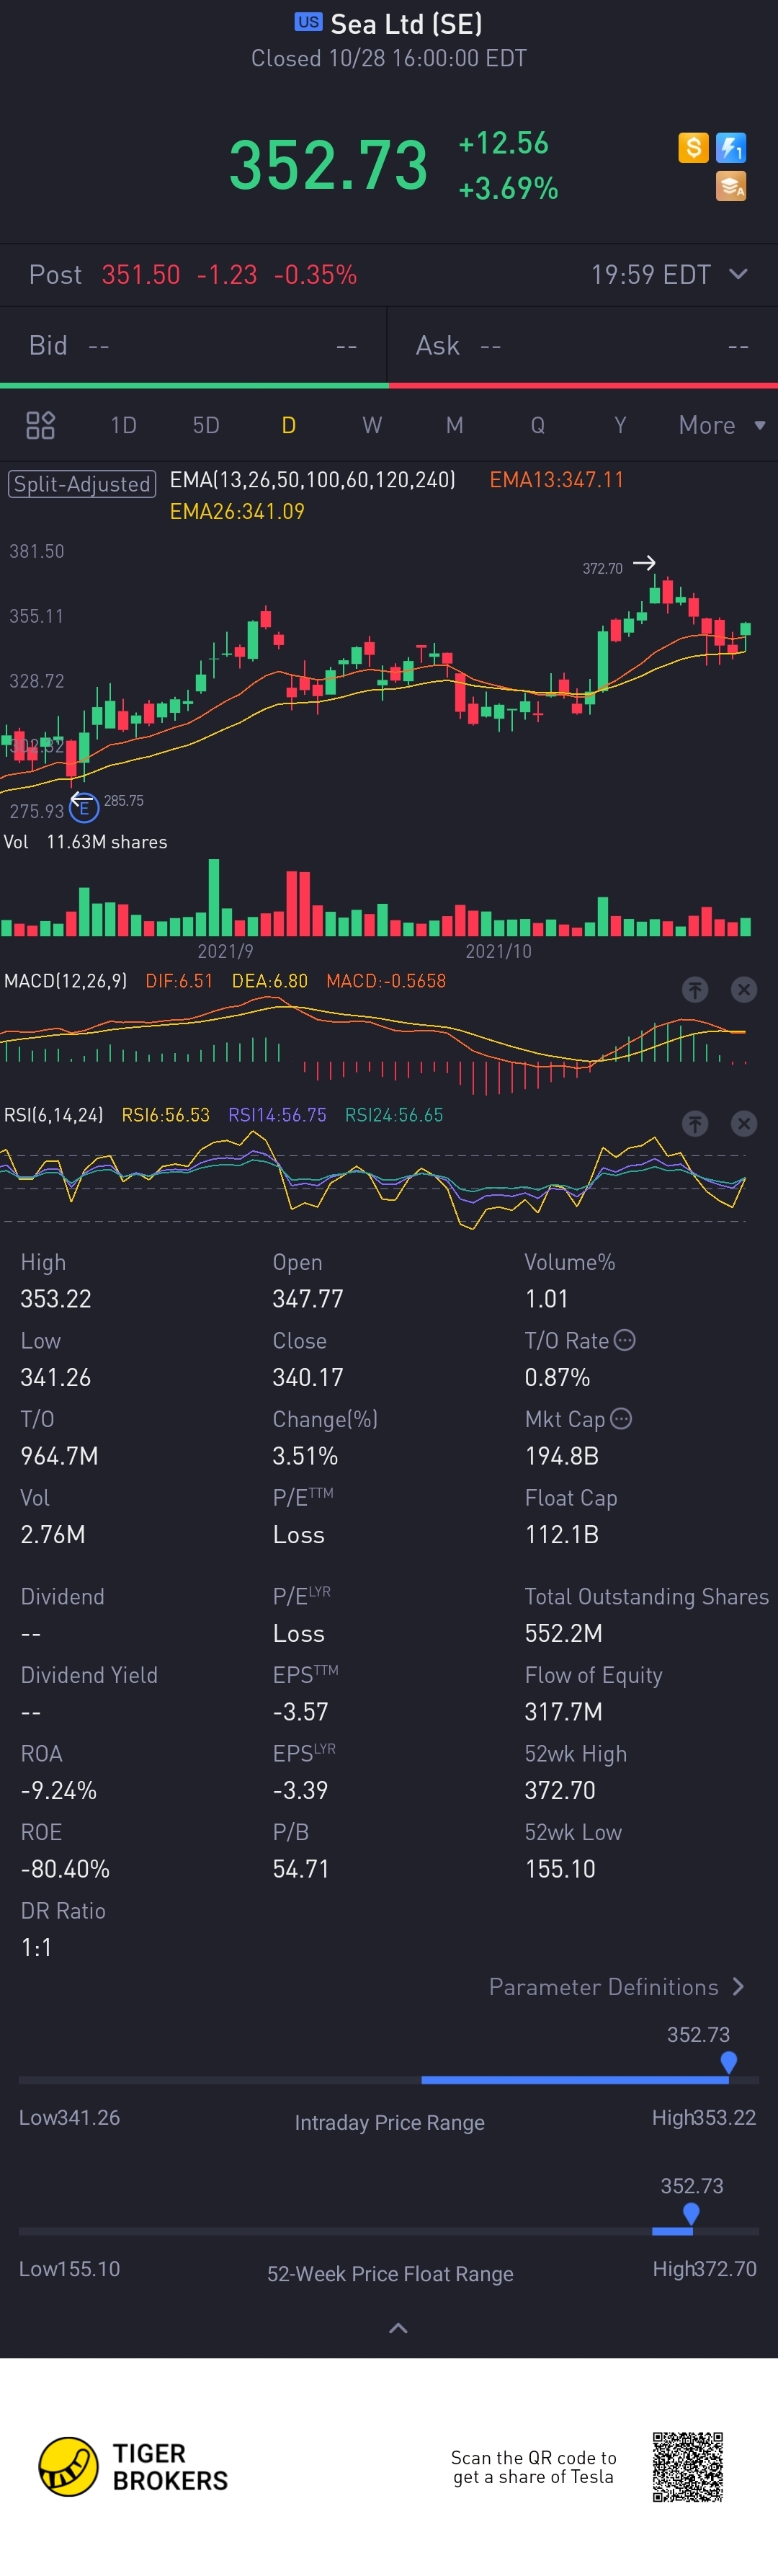Open the More timeframes dropdown
The height and width of the screenshot is (2576, 778).
(x=722, y=425)
